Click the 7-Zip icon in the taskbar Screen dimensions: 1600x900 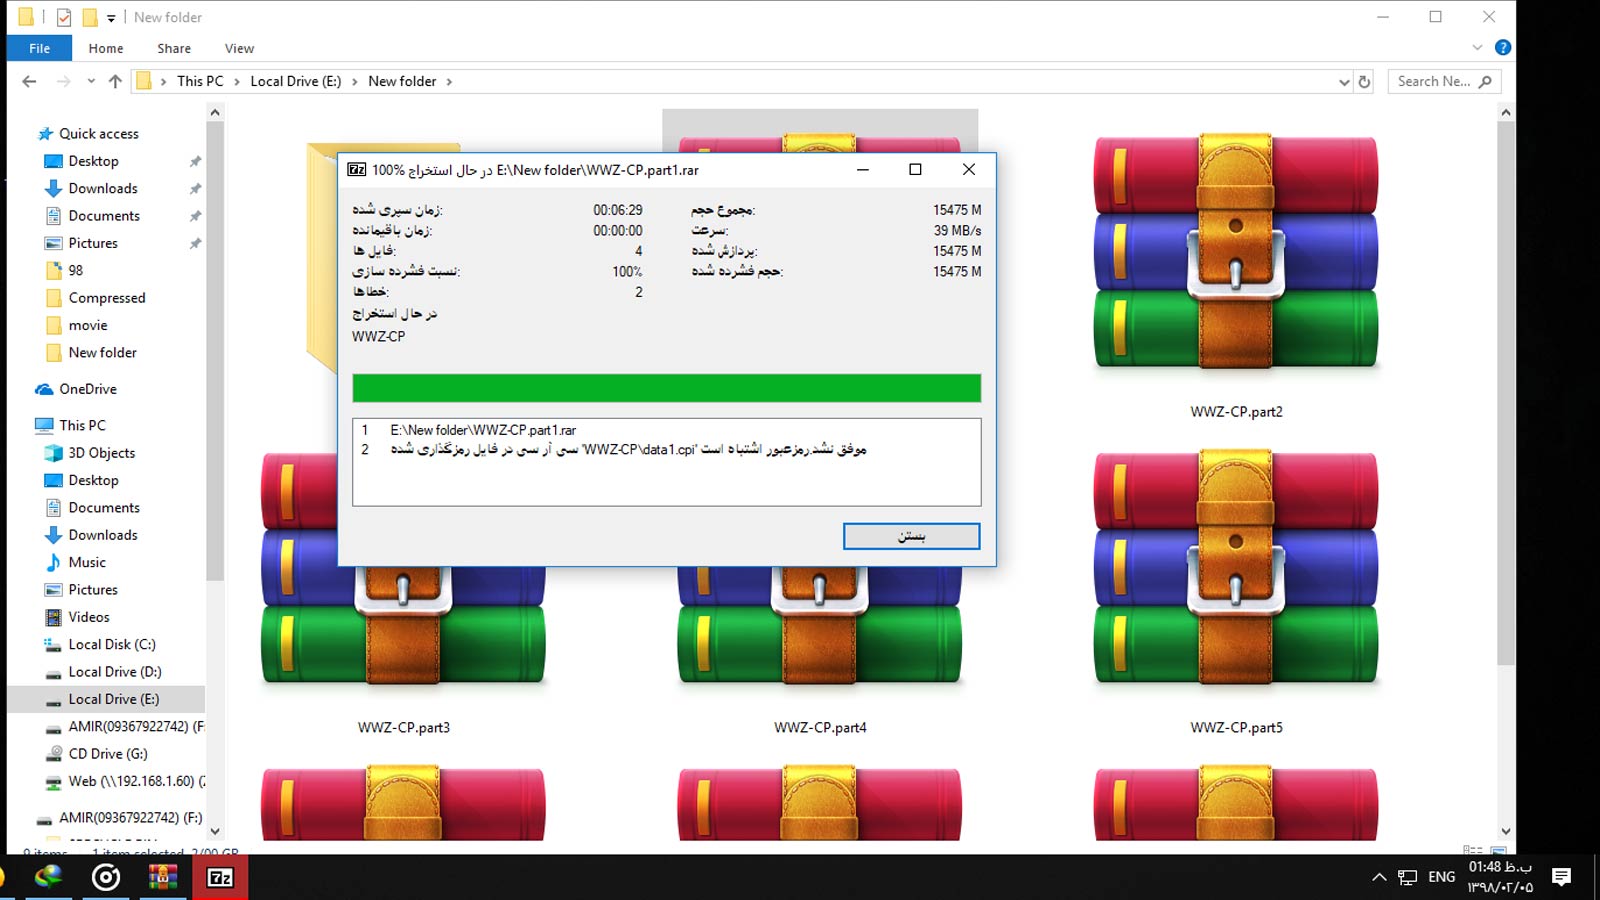[x=220, y=878]
